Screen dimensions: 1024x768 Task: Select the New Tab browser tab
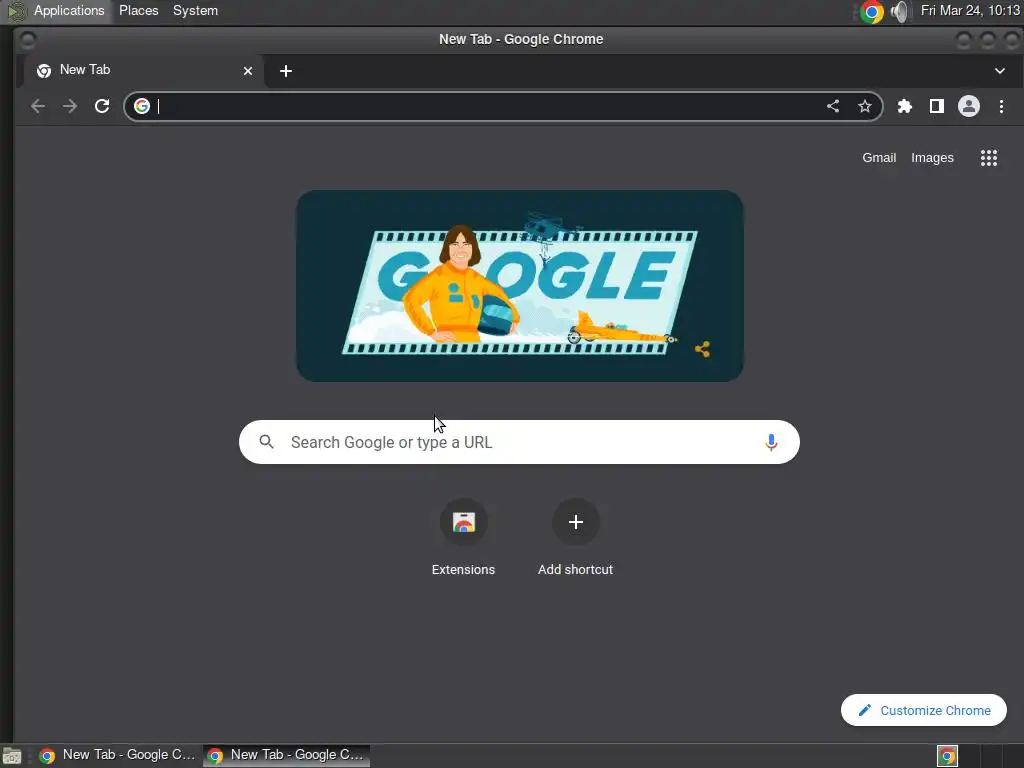click(x=144, y=71)
